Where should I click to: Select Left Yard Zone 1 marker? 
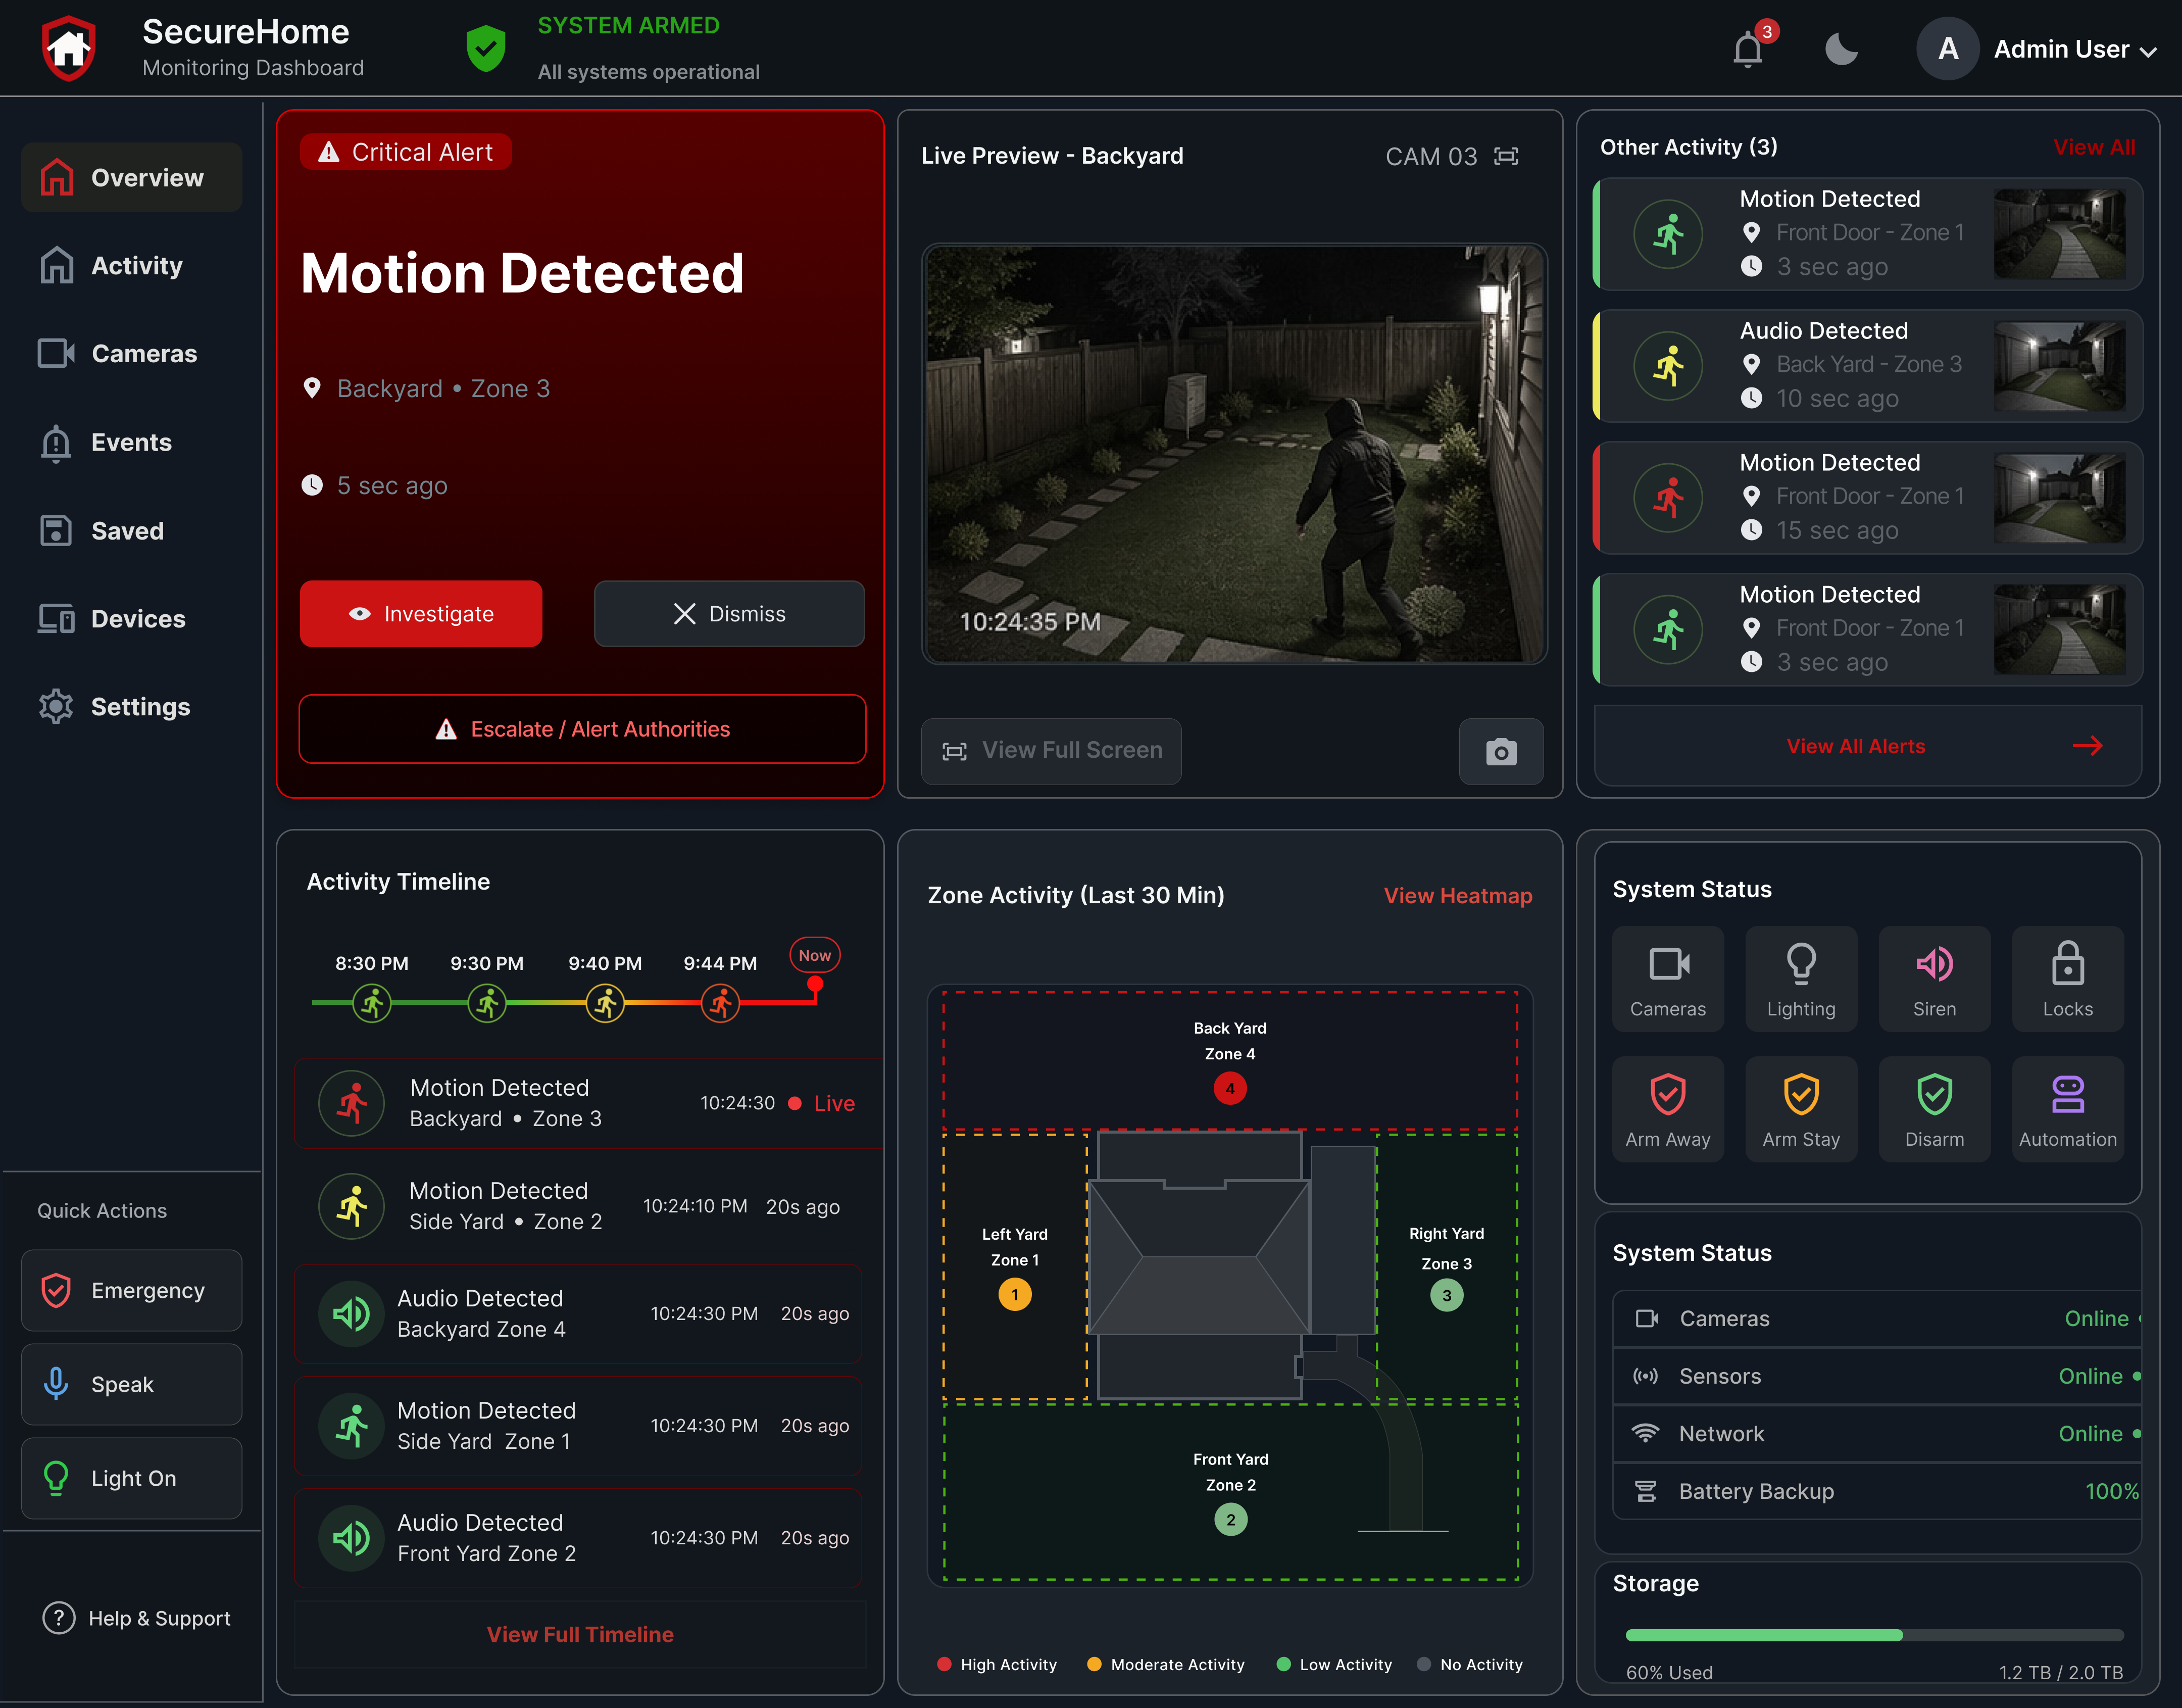tap(1015, 1295)
